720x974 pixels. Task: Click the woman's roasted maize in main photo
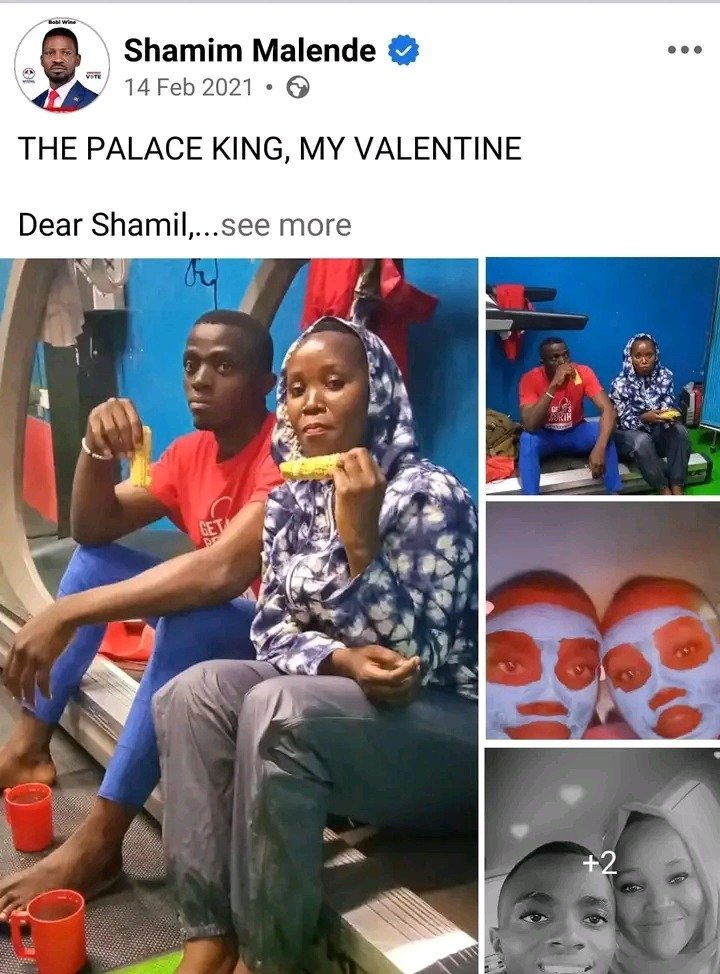click(x=309, y=466)
